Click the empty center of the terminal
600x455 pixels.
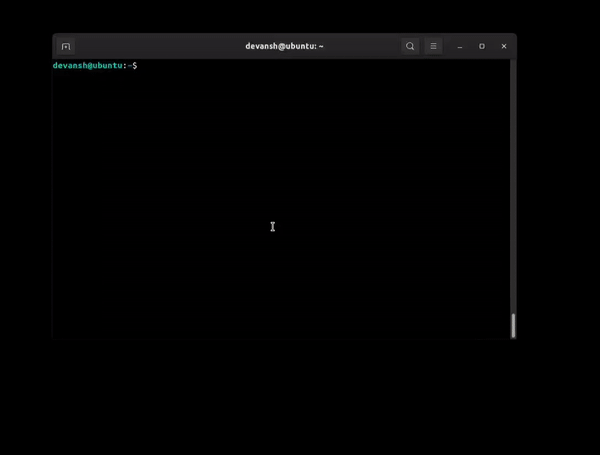coord(280,200)
